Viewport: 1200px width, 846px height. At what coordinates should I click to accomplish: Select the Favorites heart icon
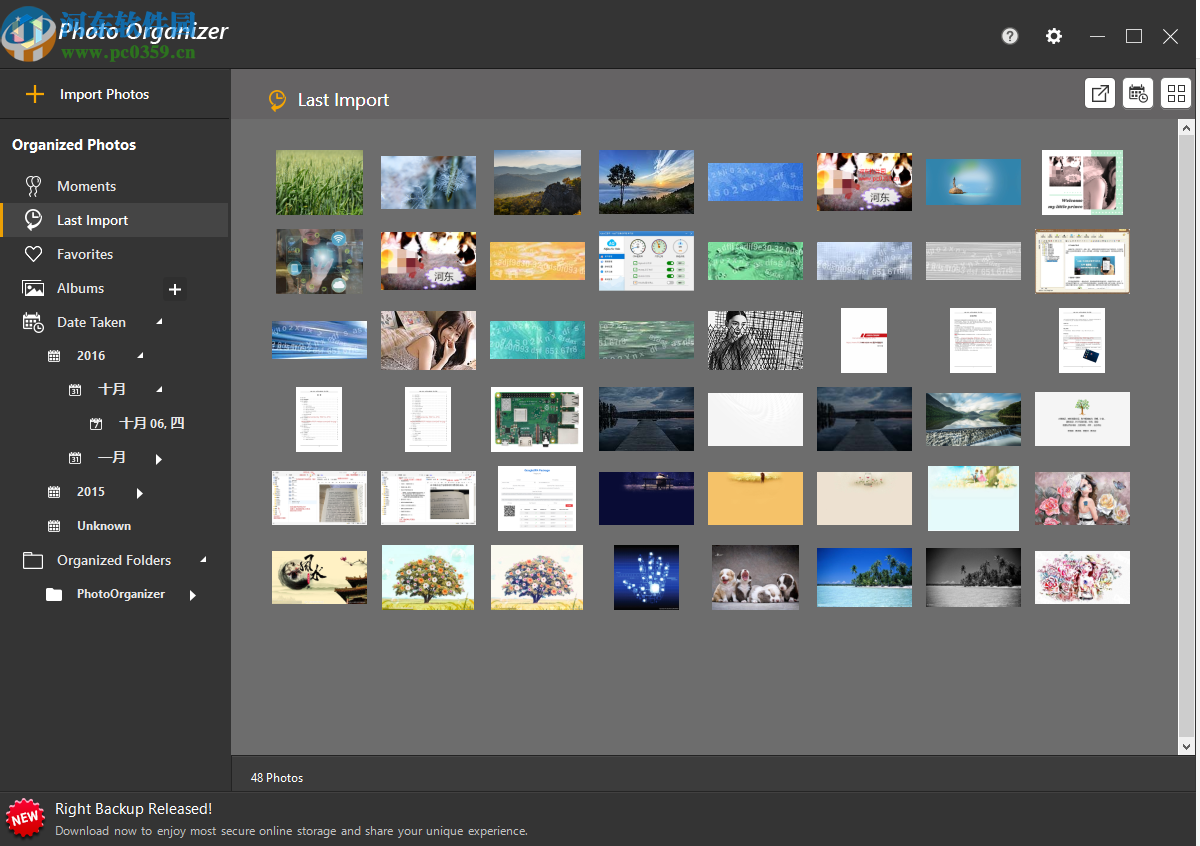click(x=33, y=253)
